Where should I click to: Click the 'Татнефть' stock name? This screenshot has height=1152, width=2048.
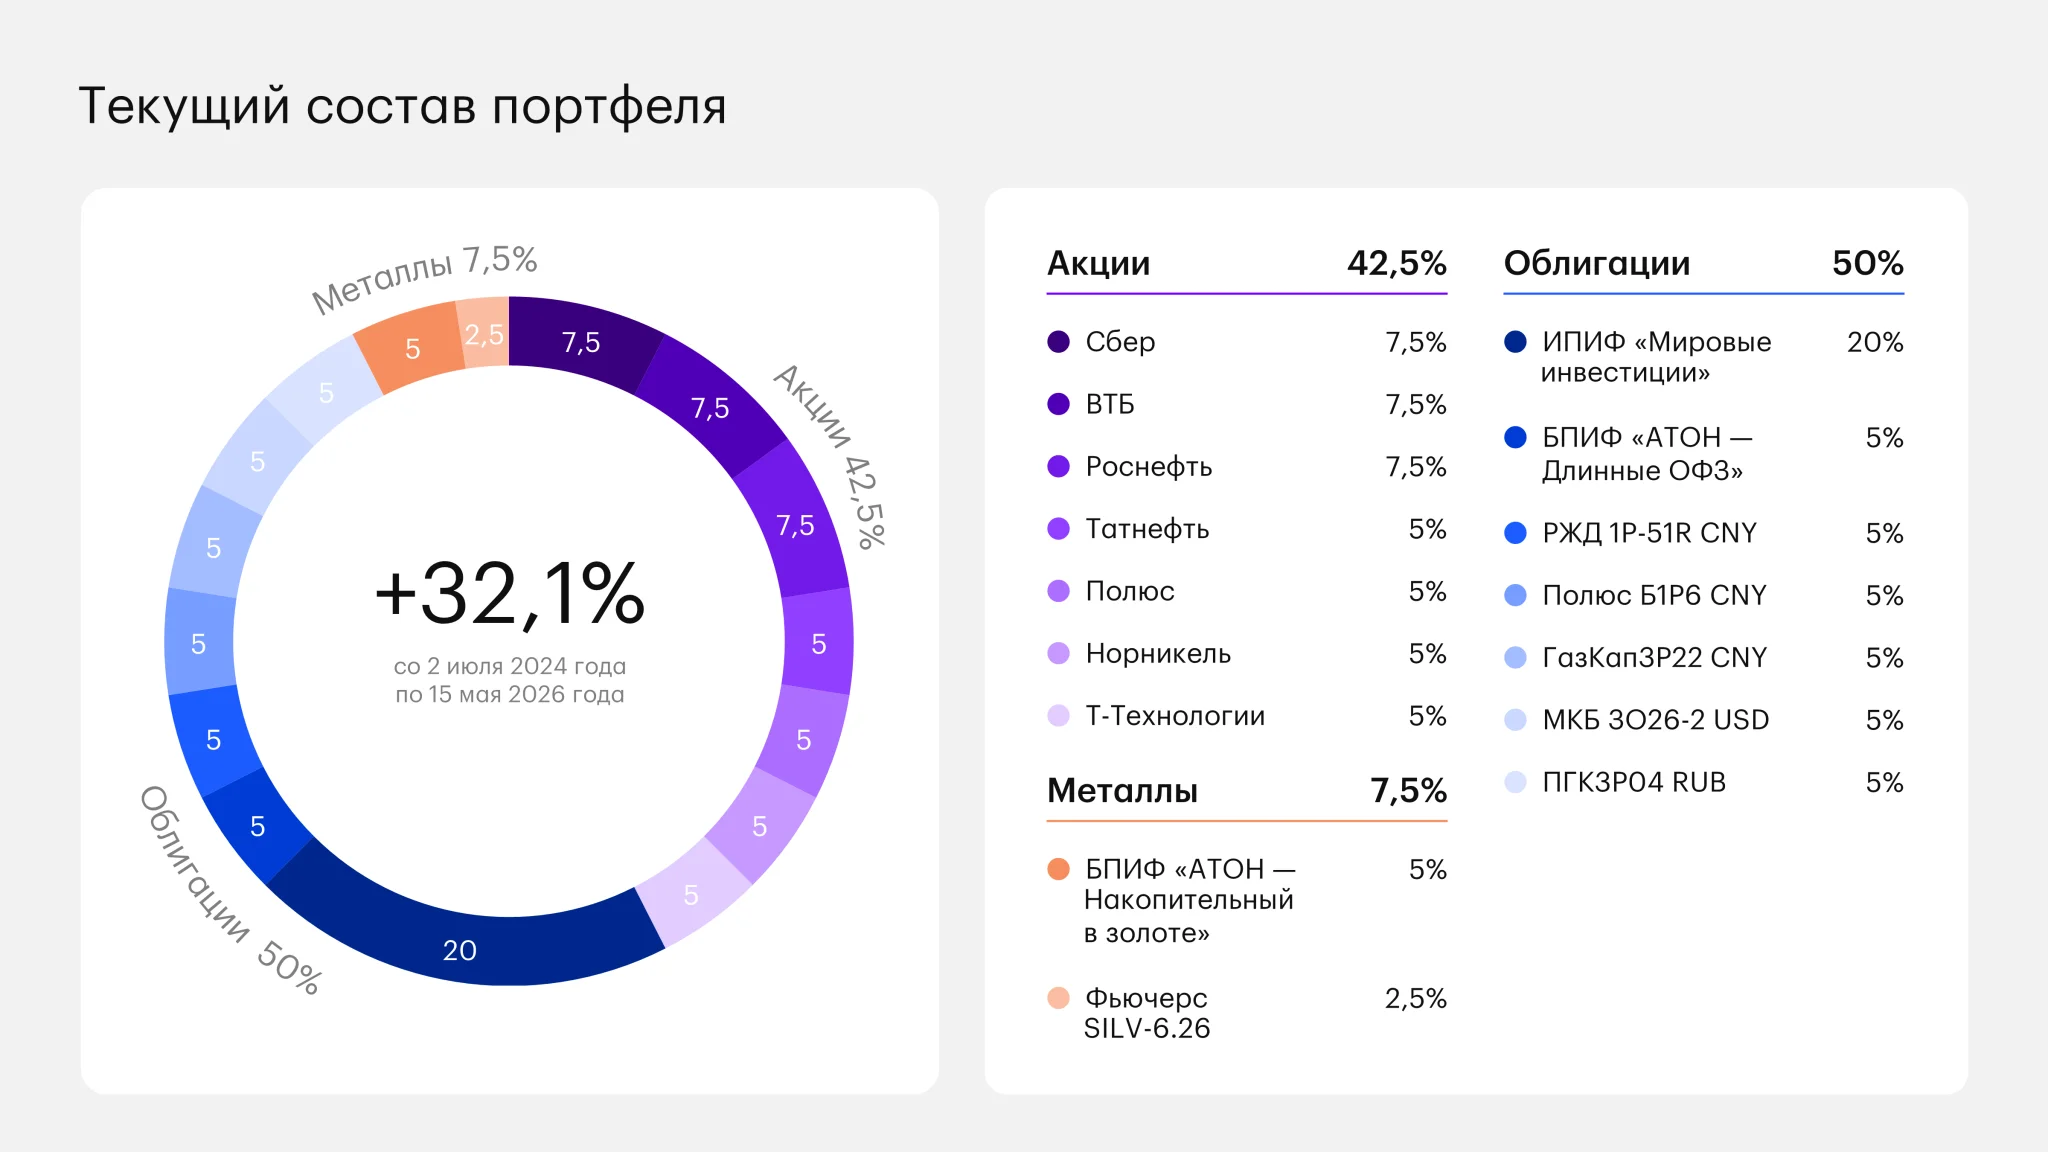point(1148,529)
